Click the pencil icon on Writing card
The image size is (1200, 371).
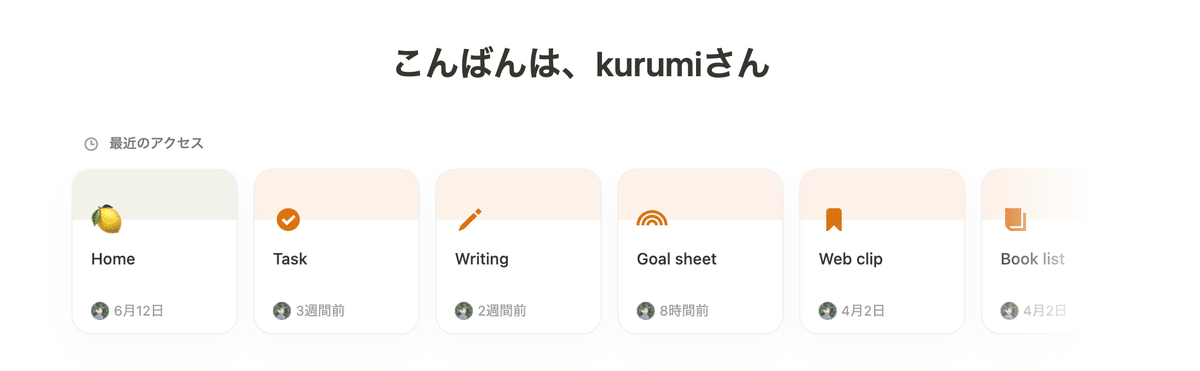[x=470, y=219]
